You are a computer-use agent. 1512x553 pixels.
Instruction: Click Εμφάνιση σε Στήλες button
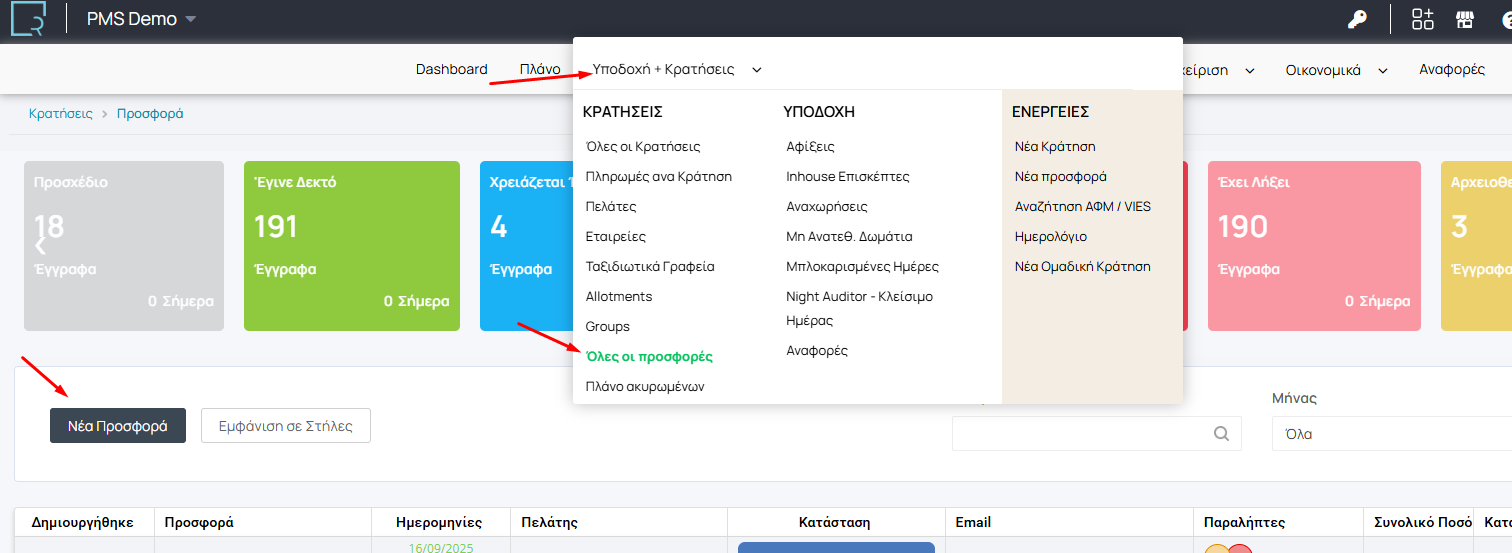(x=286, y=425)
